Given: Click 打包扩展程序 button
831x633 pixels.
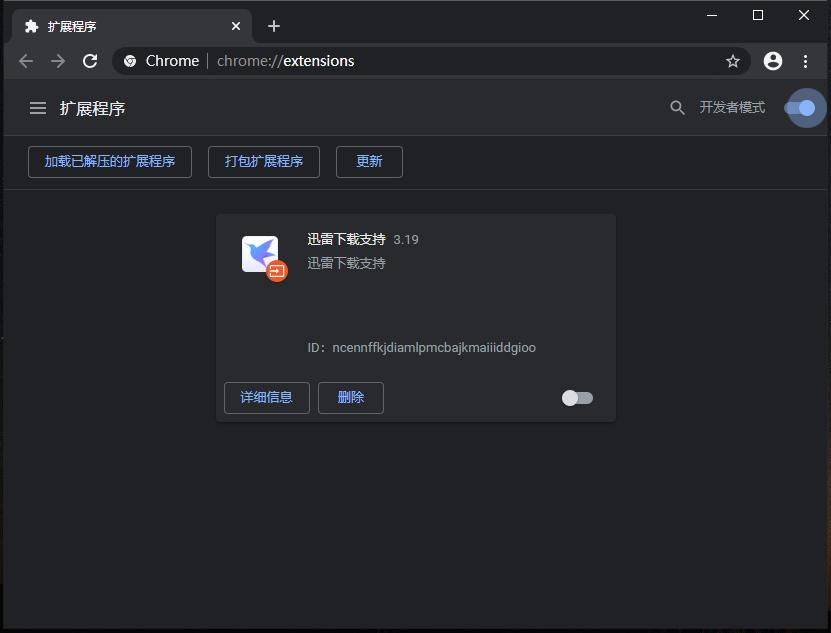Looking at the screenshot, I should click(x=263, y=161).
